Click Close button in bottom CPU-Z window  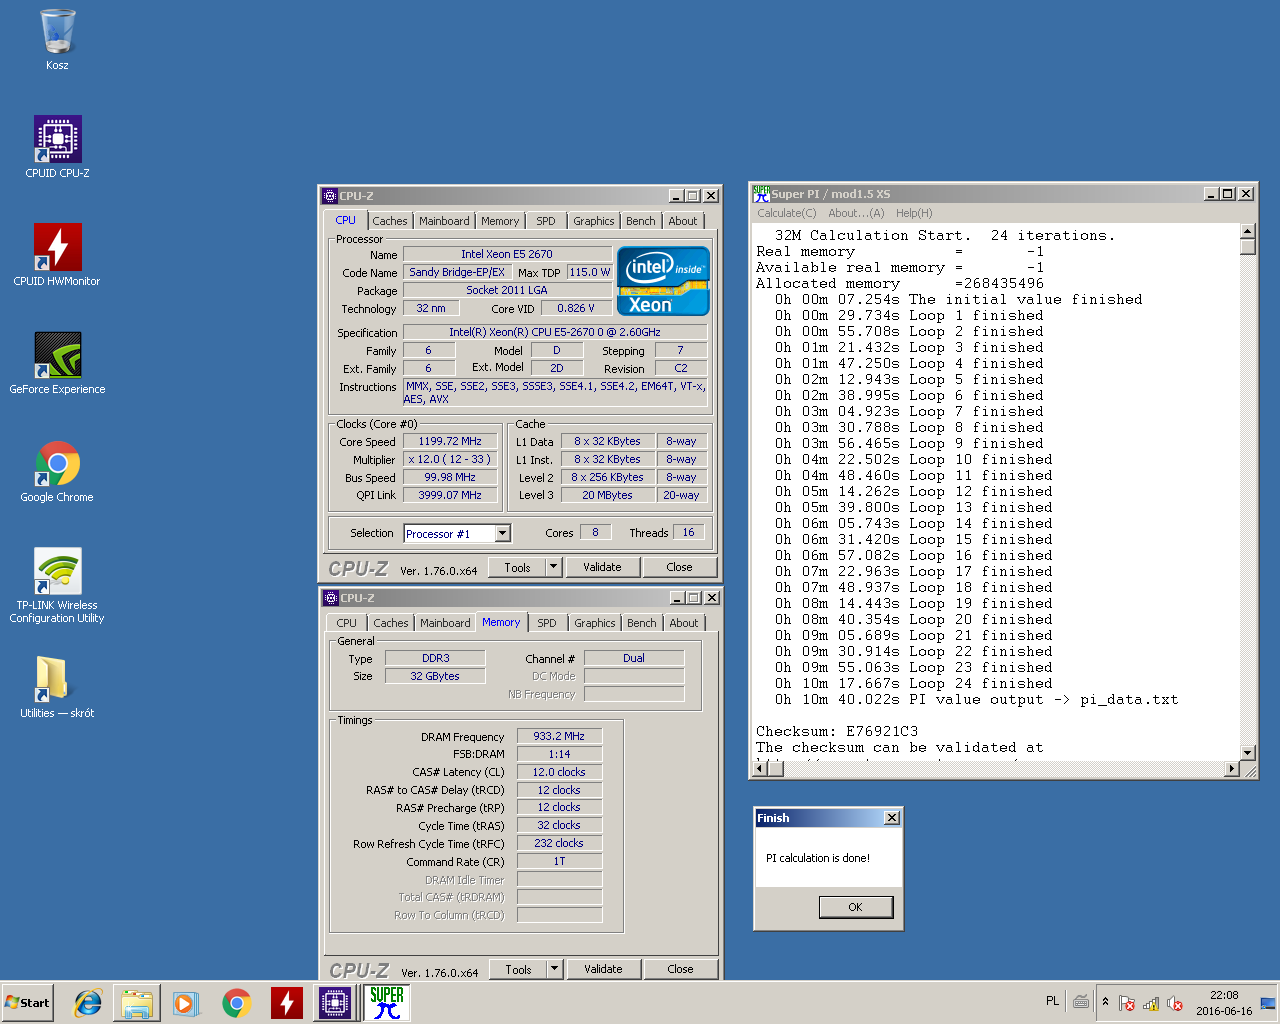(x=680, y=969)
